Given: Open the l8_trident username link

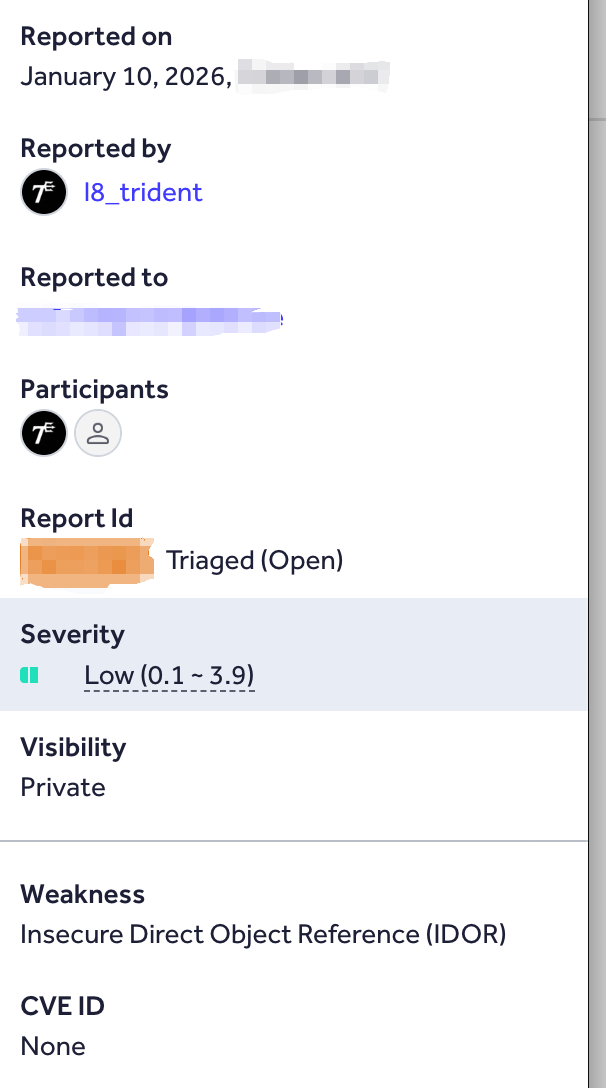Looking at the screenshot, I should tap(144, 192).
